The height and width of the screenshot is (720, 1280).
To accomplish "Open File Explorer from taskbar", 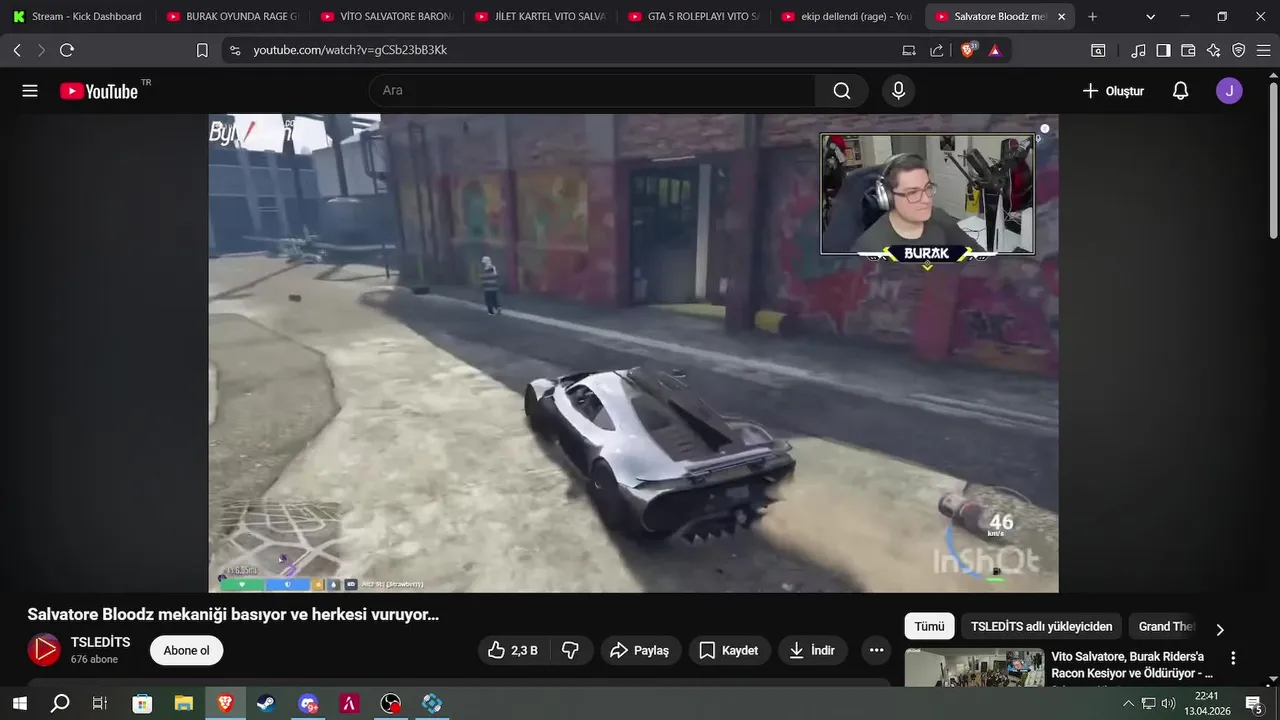I will click(183, 704).
